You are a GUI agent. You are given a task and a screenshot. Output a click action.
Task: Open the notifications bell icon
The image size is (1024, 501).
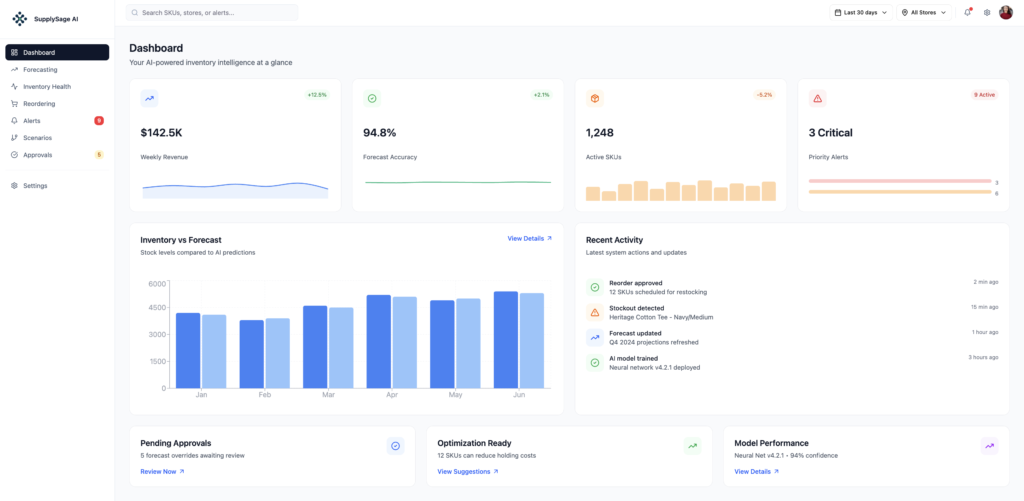click(x=967, y=13)
